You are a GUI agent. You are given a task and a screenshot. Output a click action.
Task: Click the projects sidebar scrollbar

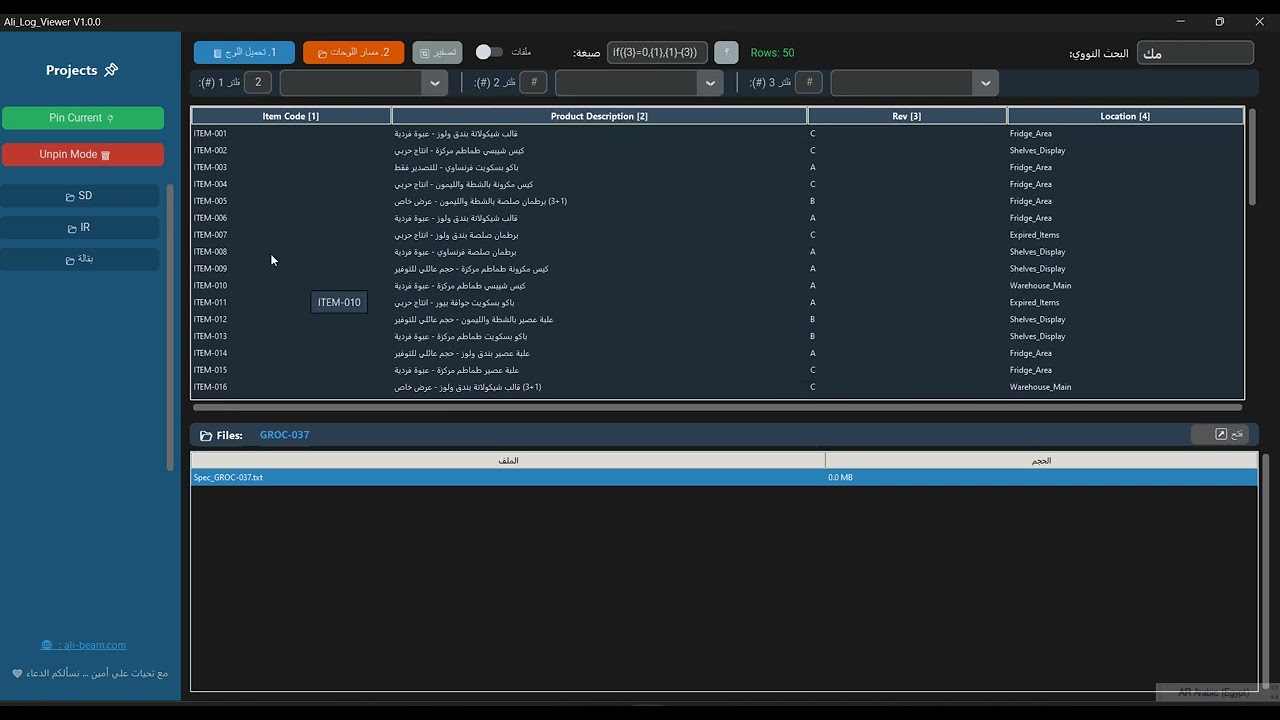pos(170,327)
